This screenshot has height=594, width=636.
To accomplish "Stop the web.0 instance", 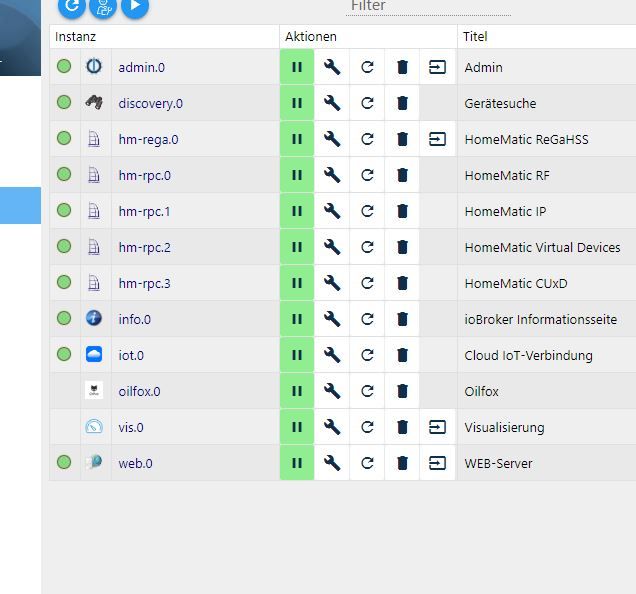I will point(297,463).
